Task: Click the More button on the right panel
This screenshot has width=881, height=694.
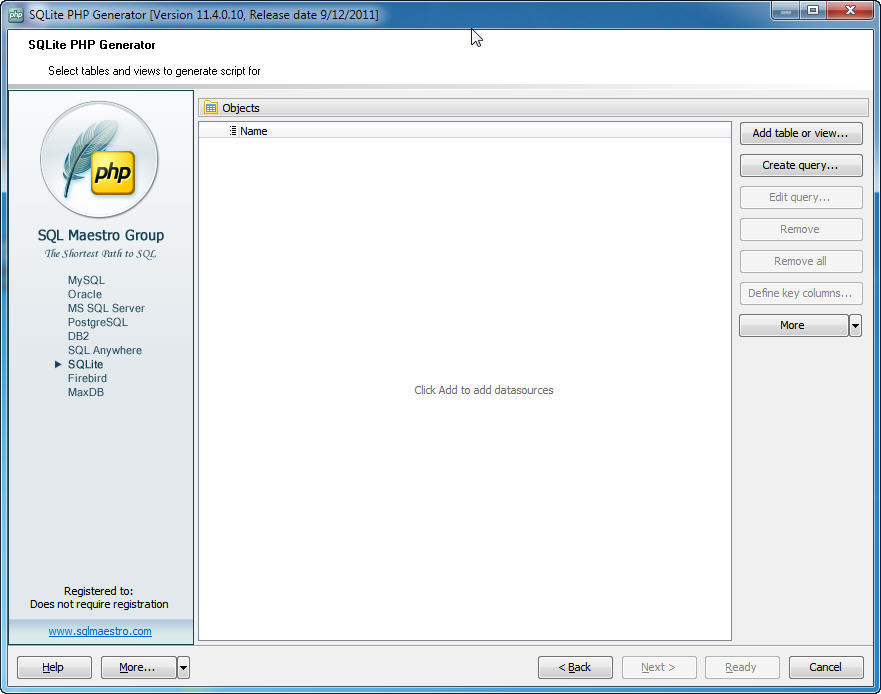Action: 792,325
